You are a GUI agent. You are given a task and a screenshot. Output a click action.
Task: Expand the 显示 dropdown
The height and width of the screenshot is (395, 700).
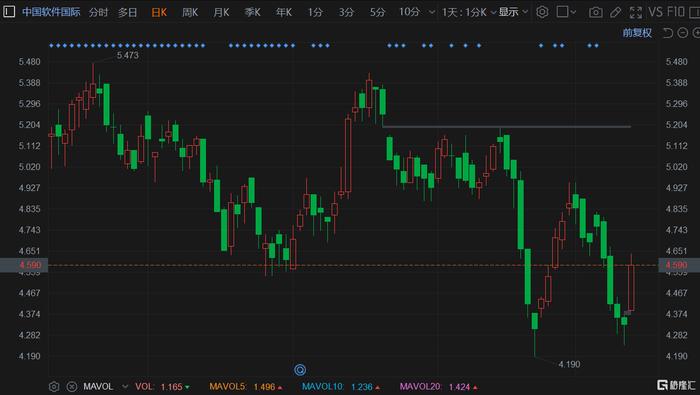click(513, 12)
